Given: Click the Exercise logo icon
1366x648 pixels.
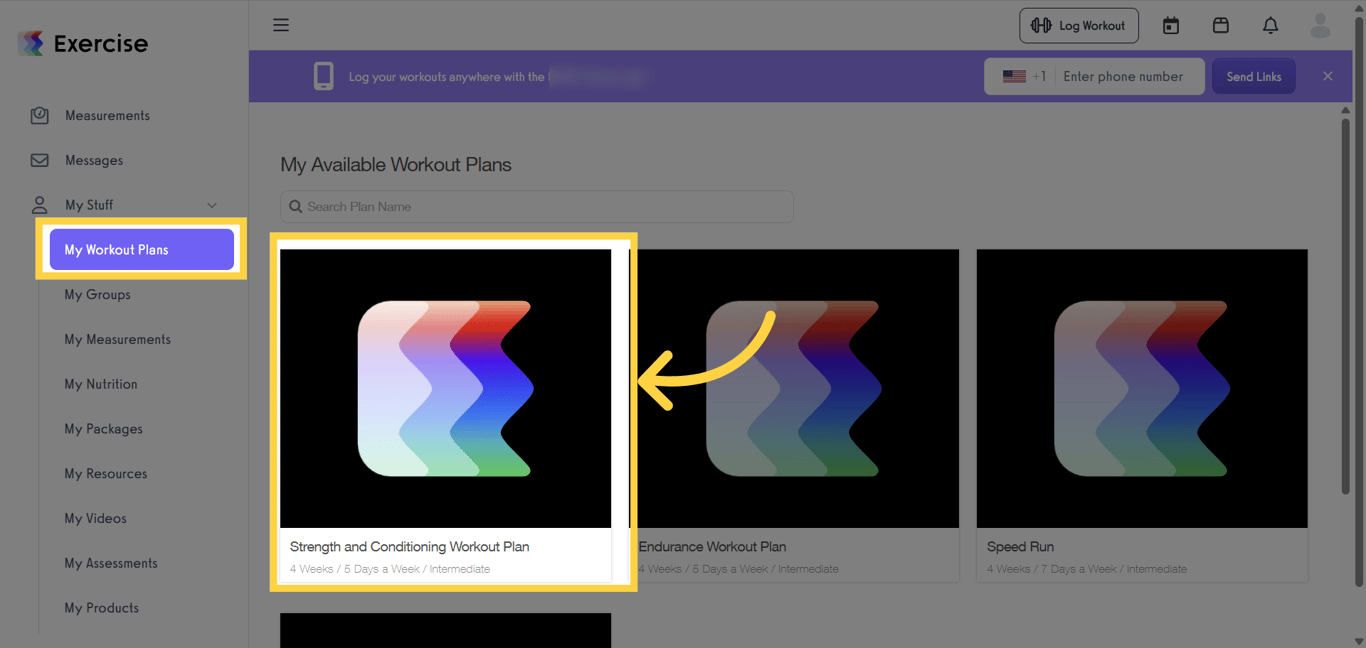Looking at the screenshot, I should click(31, 43).
